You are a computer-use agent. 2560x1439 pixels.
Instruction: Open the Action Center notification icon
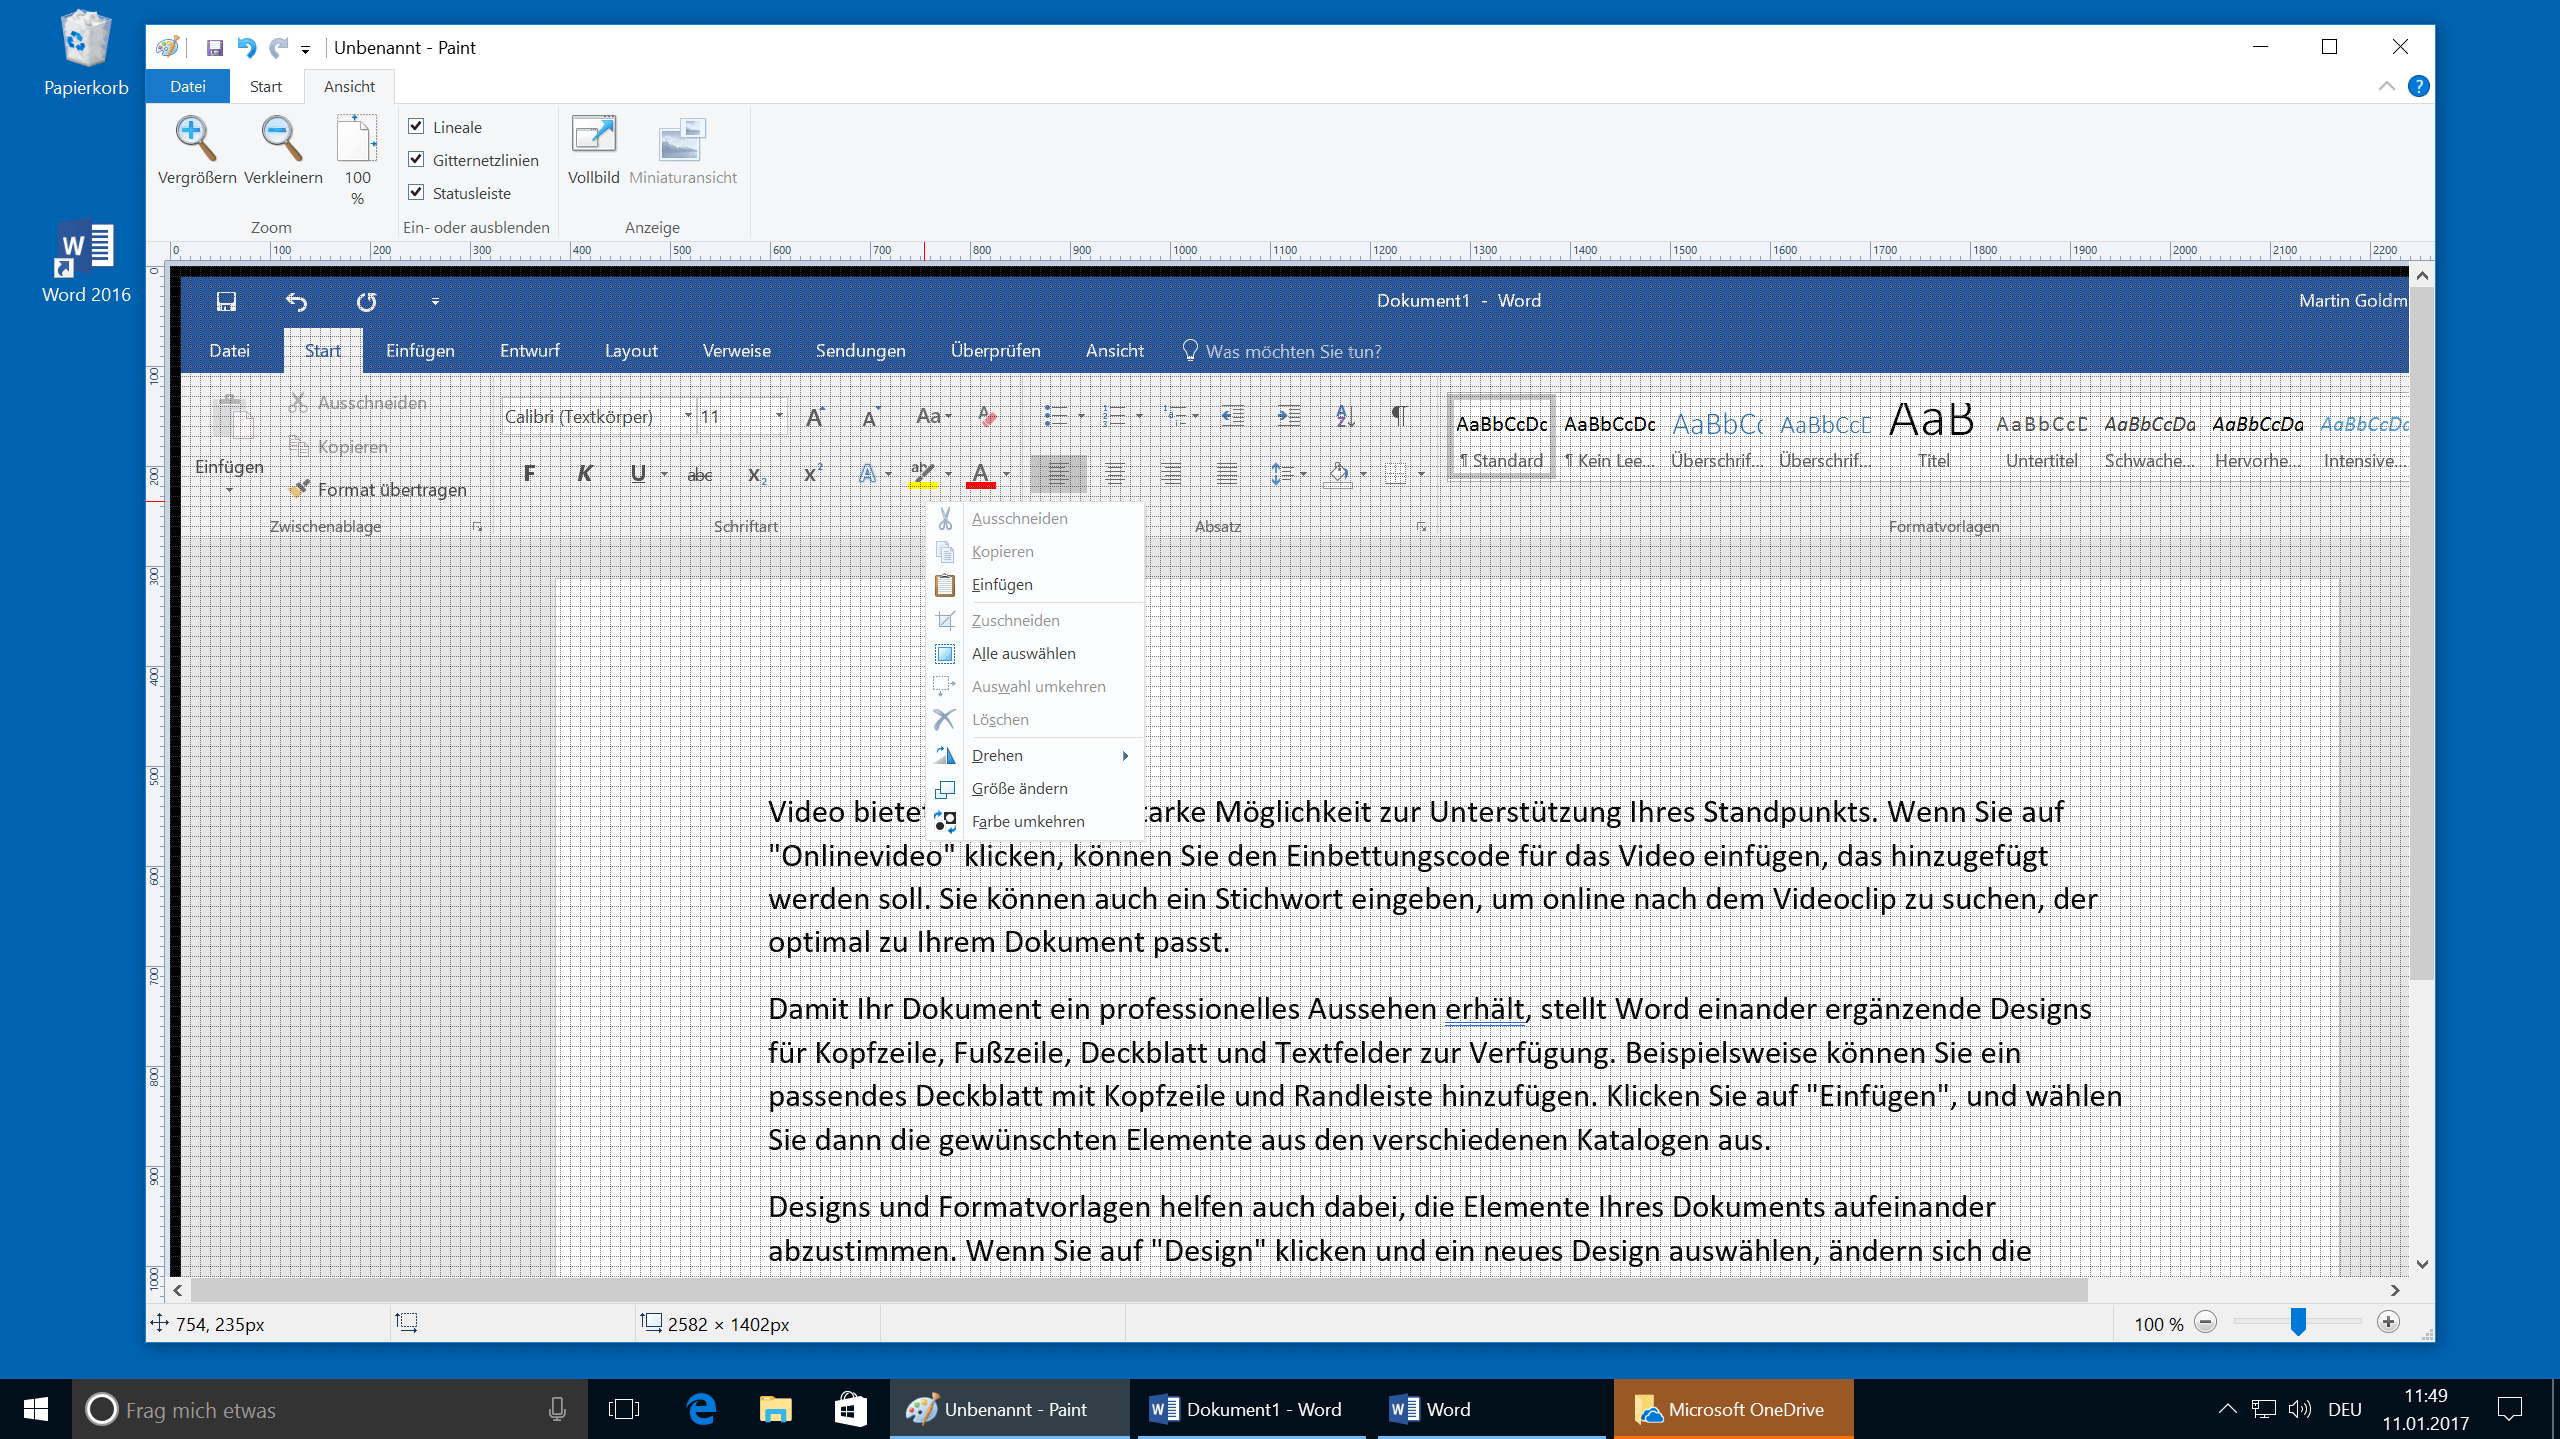[x=2510, y=1410]
